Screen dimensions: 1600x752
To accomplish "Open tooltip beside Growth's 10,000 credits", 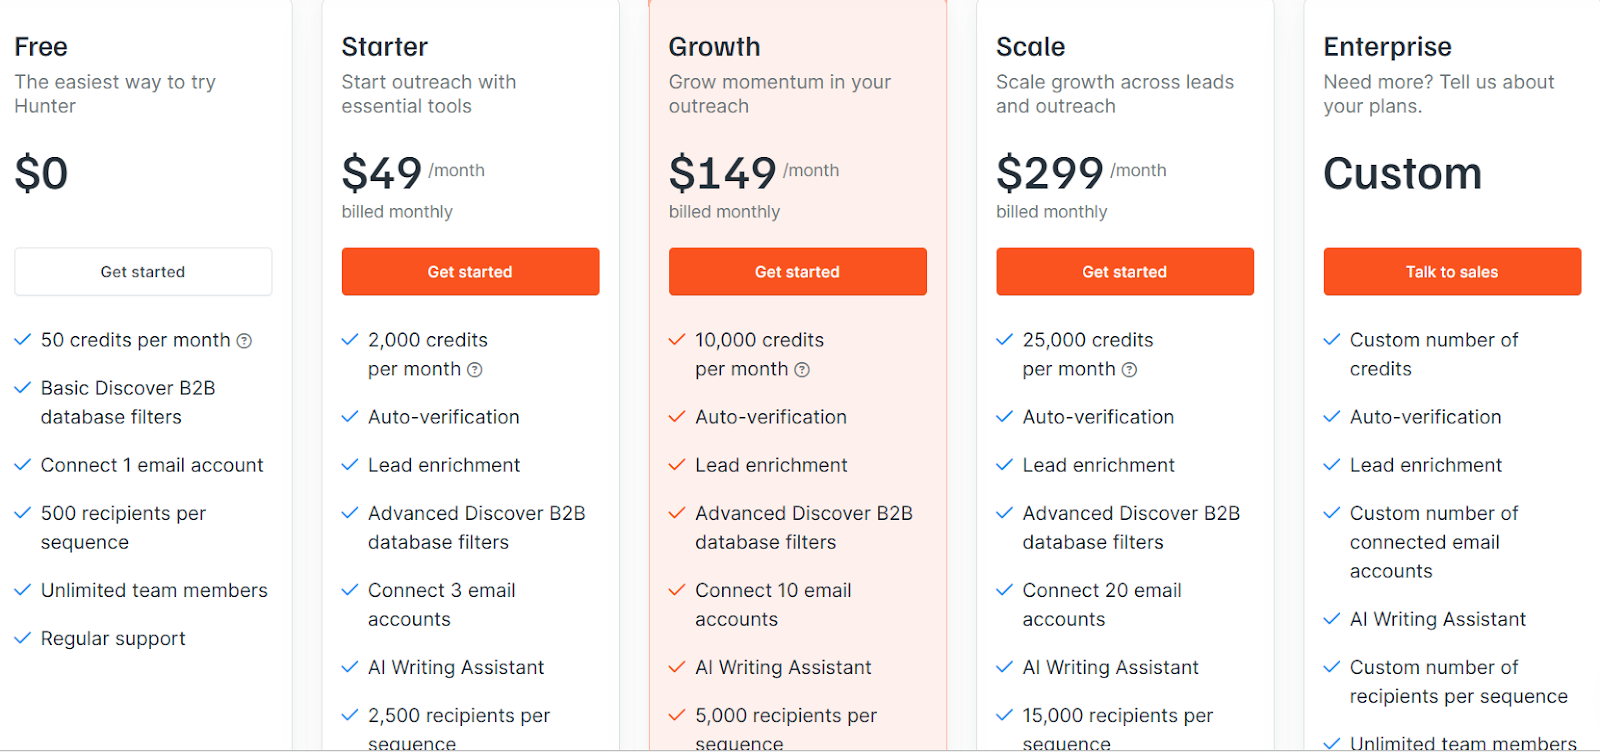I will pyautogui.click(x=801, y=369).
